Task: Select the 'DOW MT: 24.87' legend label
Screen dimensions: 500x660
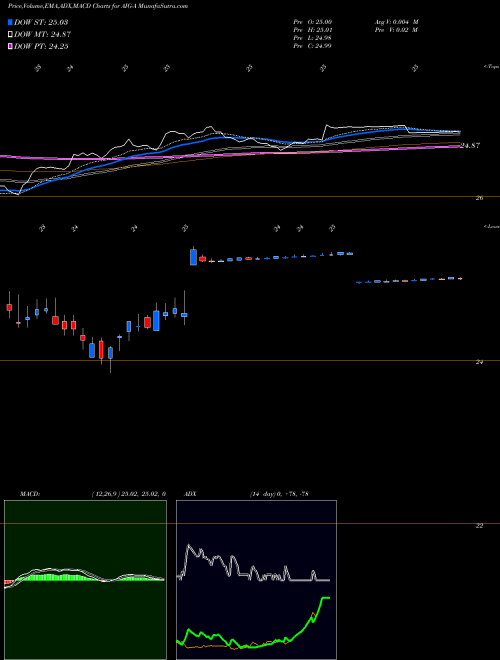Action: pyautogui.click(x=42, y=35)
